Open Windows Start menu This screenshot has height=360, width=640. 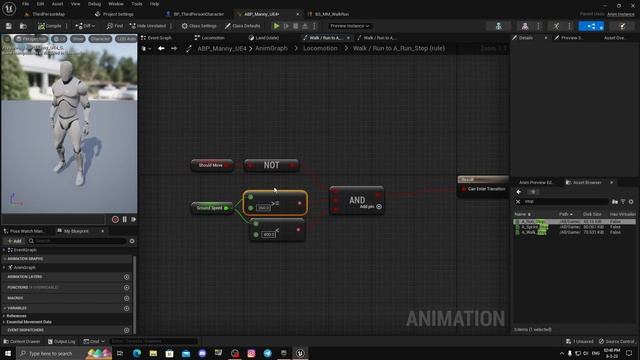coord(8,353)
